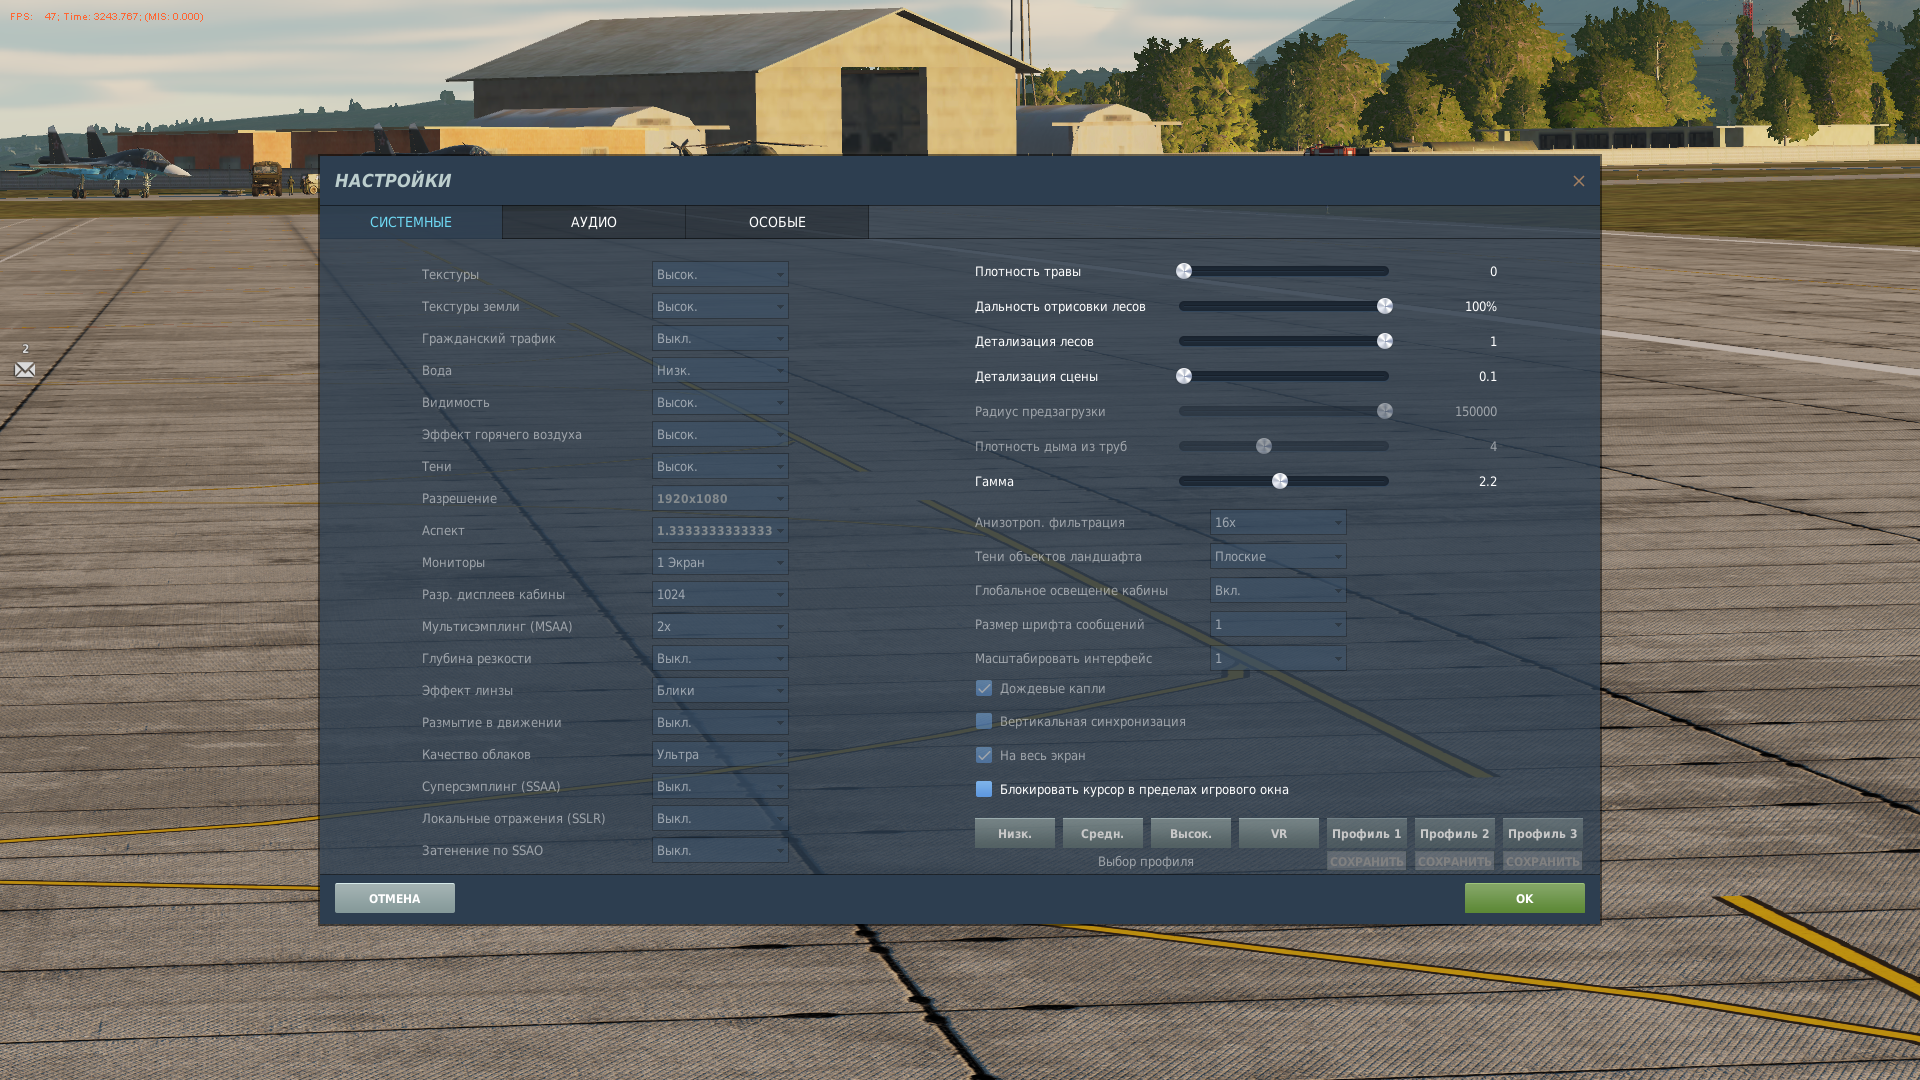1920x1080 pixels.
Task: Expand Разр. дисплеев кабины dropdown
Action: pos(720,594)
